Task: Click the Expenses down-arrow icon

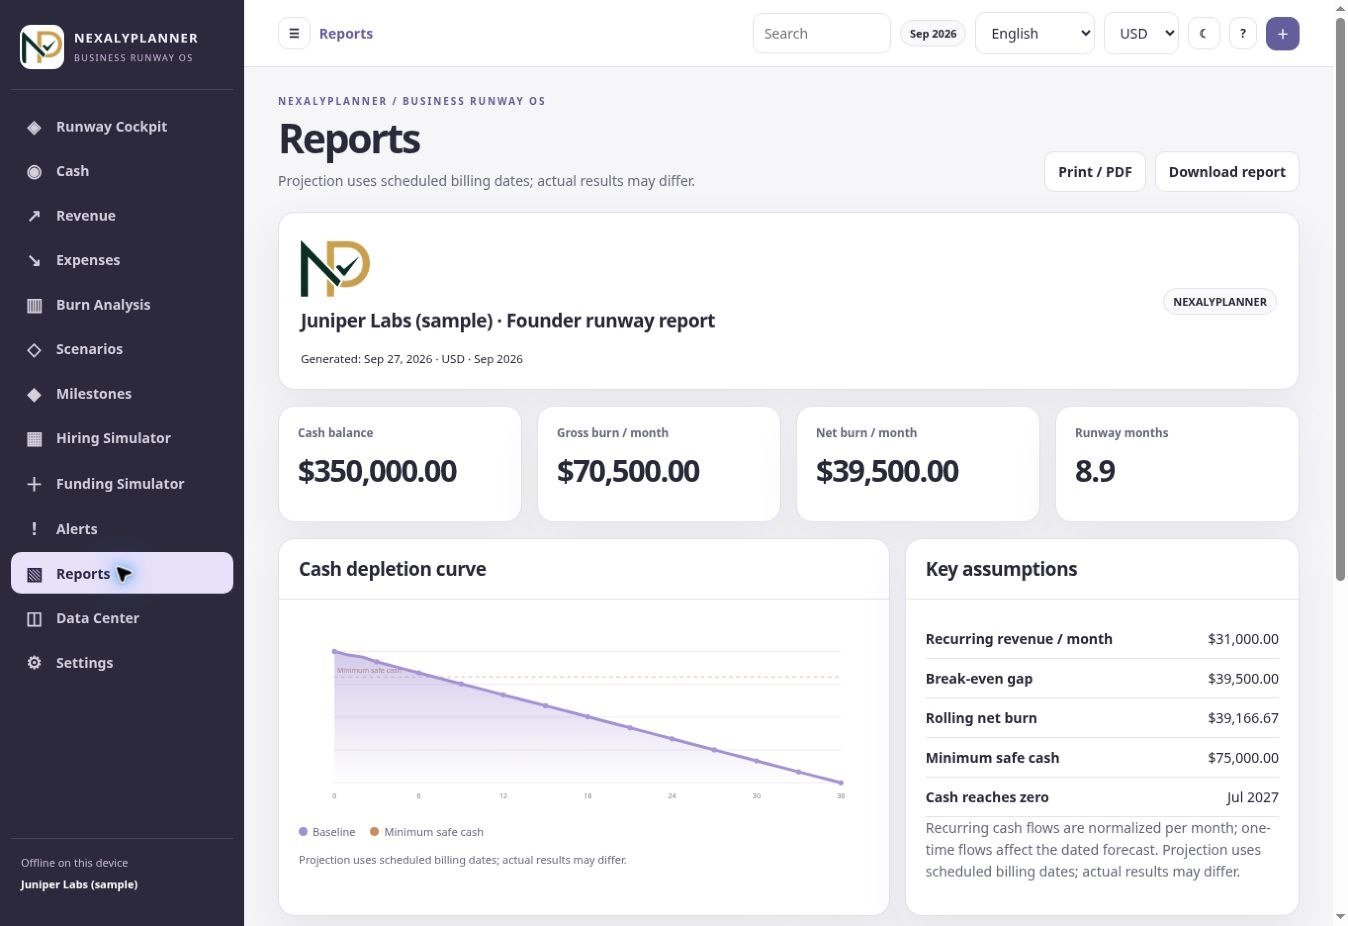Action: tap(34, 260)
